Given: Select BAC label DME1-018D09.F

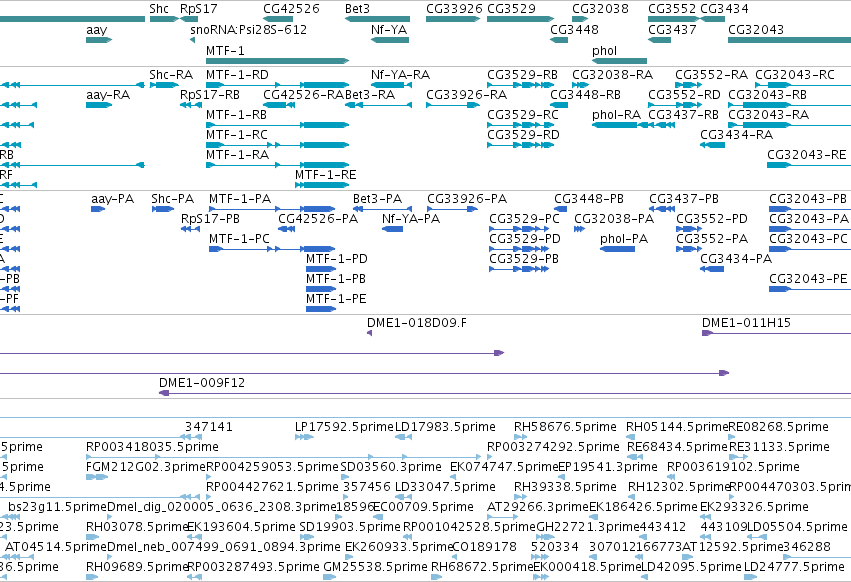Looking at the screenshot, I should click(417, 324).
